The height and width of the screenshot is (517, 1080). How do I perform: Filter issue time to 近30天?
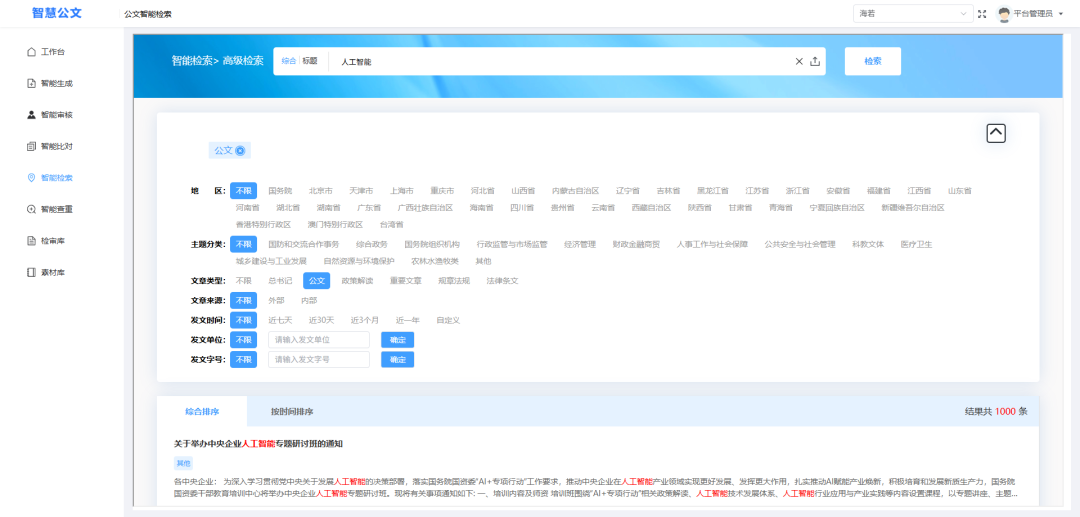[x=321, y=320]
